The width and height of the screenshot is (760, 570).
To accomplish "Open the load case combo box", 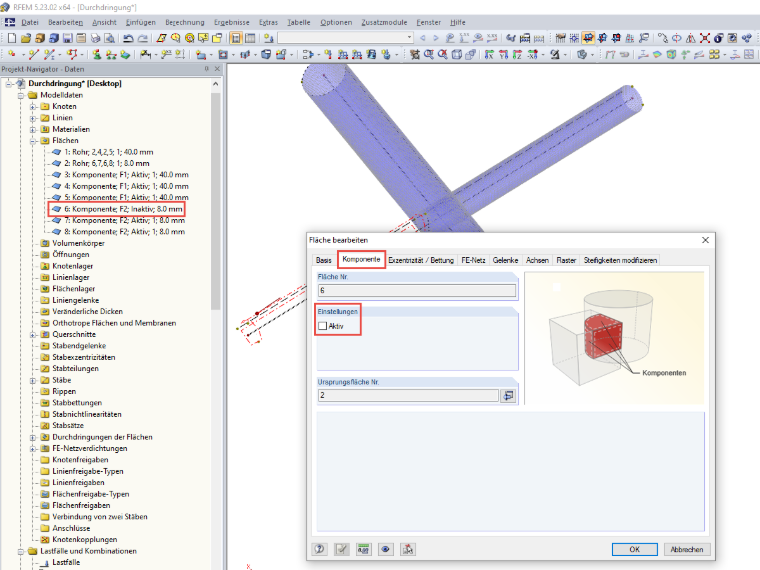I will [x=346, y=38].
